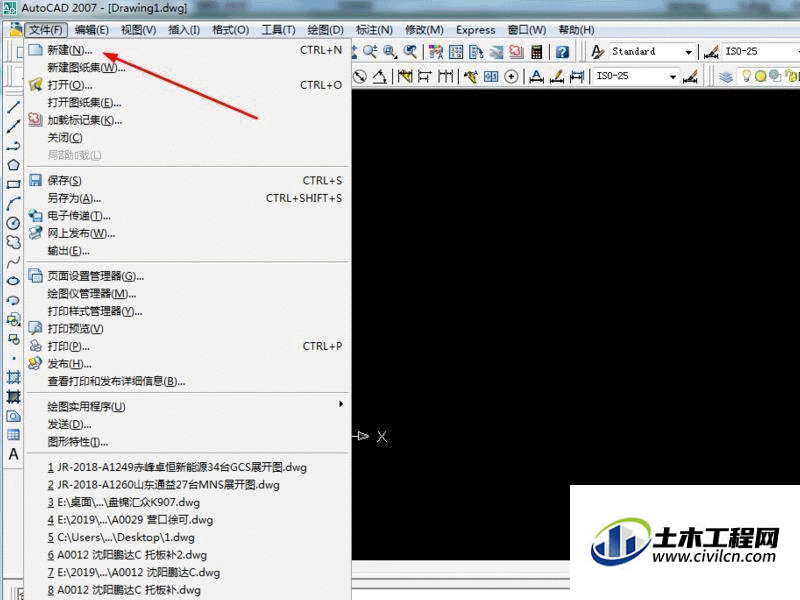Viewport: 800px width, 600px height.
Task: Select the Insert Block tool
Action: pyautogui.click(x=13, y=320)
